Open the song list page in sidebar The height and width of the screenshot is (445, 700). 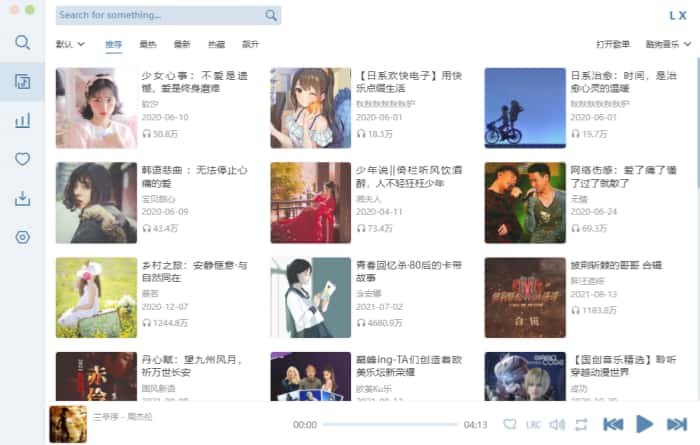(x=22, y=82)
